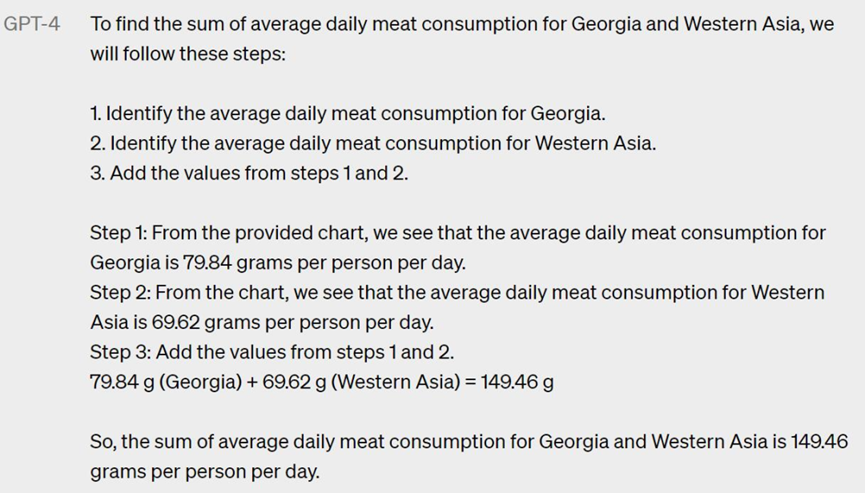Click the plus sign in the equation
865x493 pixels.
coord(252,382)
